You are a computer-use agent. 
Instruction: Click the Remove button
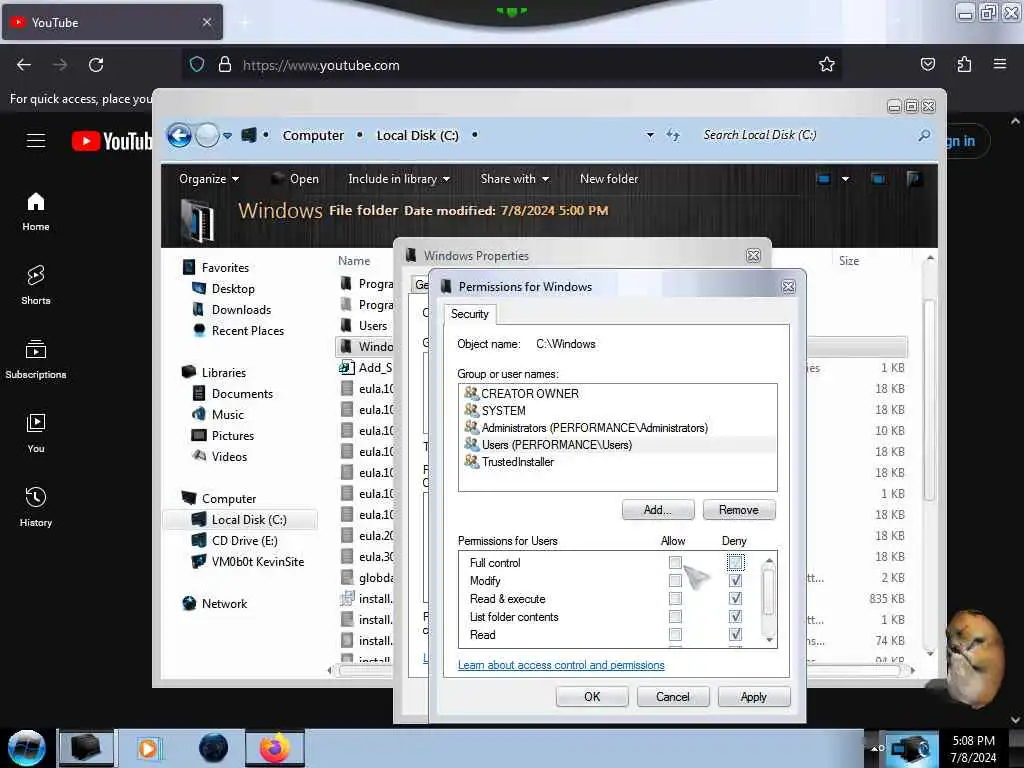(x=739, y=510)
